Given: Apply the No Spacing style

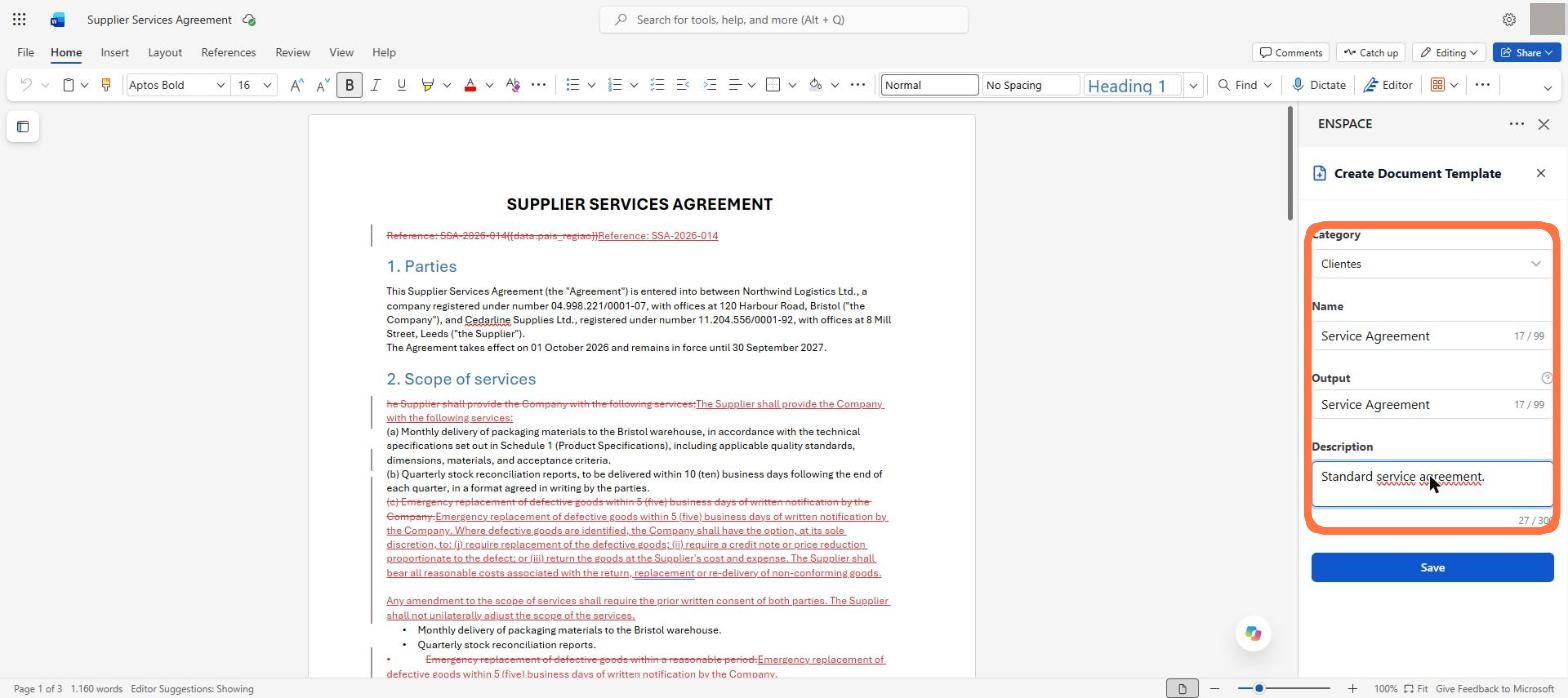Looking at the screenshot, I should (x=1031, y=85).
